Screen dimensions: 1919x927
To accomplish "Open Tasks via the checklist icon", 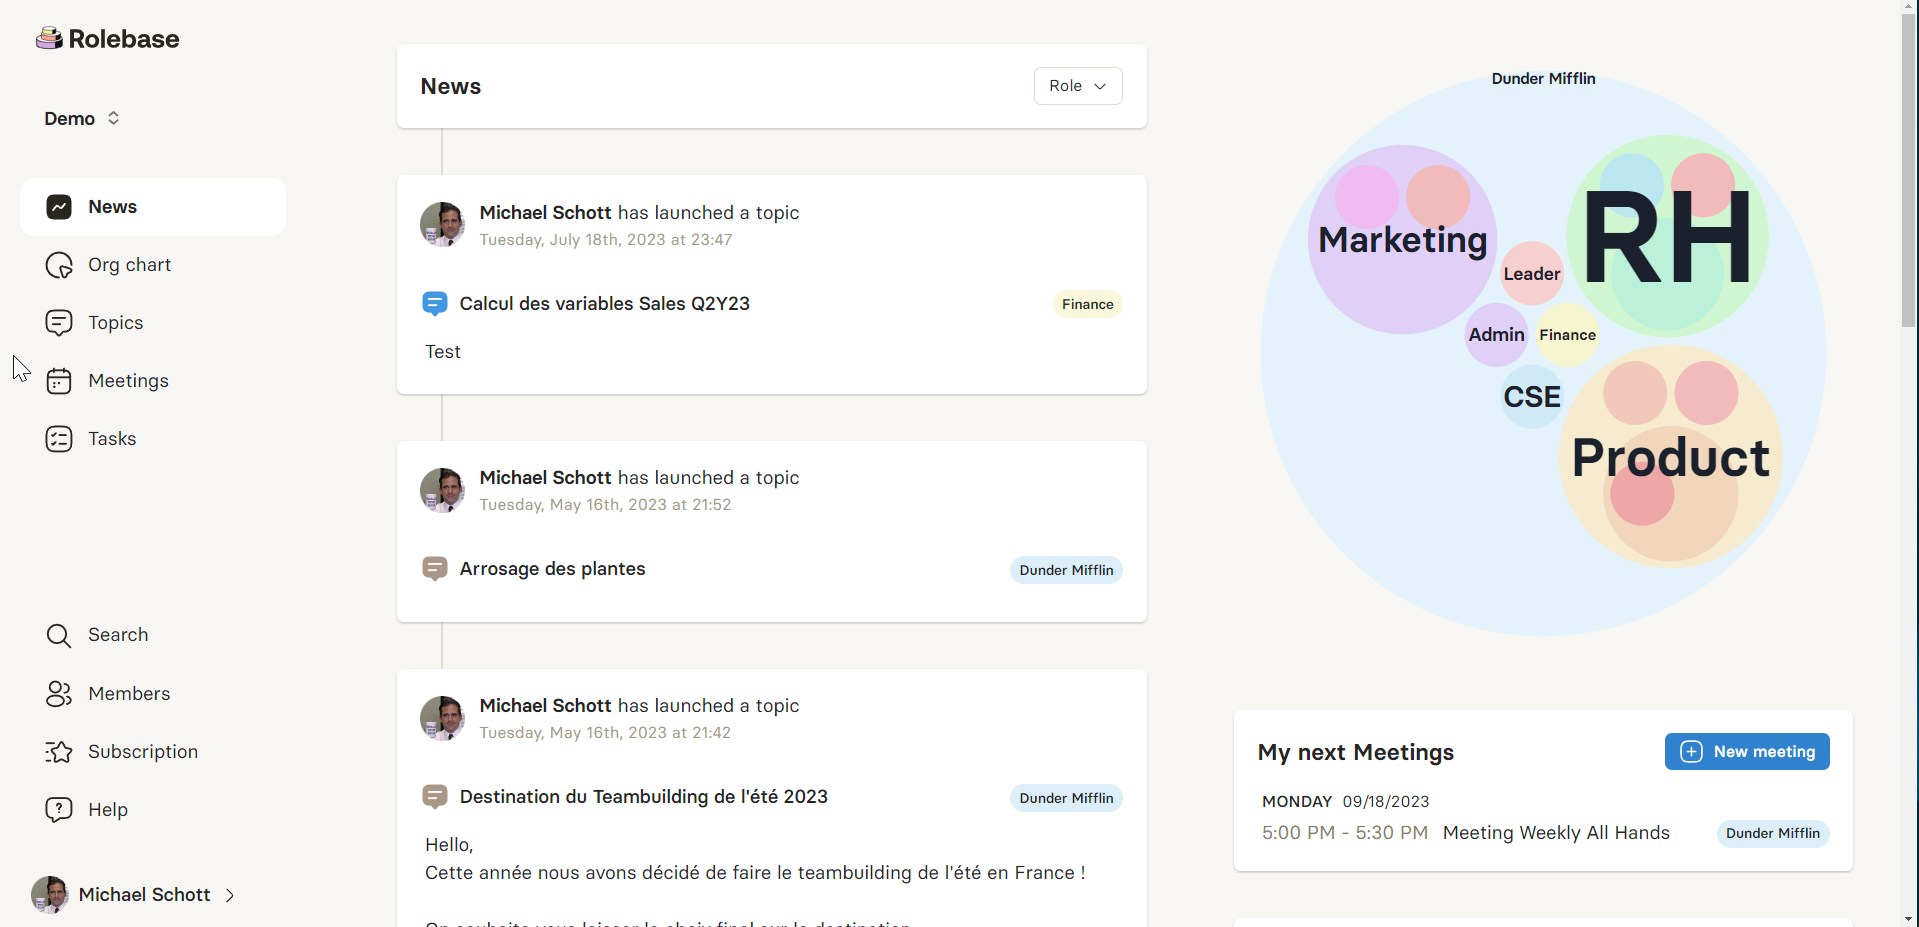I will tap(59, 438).
